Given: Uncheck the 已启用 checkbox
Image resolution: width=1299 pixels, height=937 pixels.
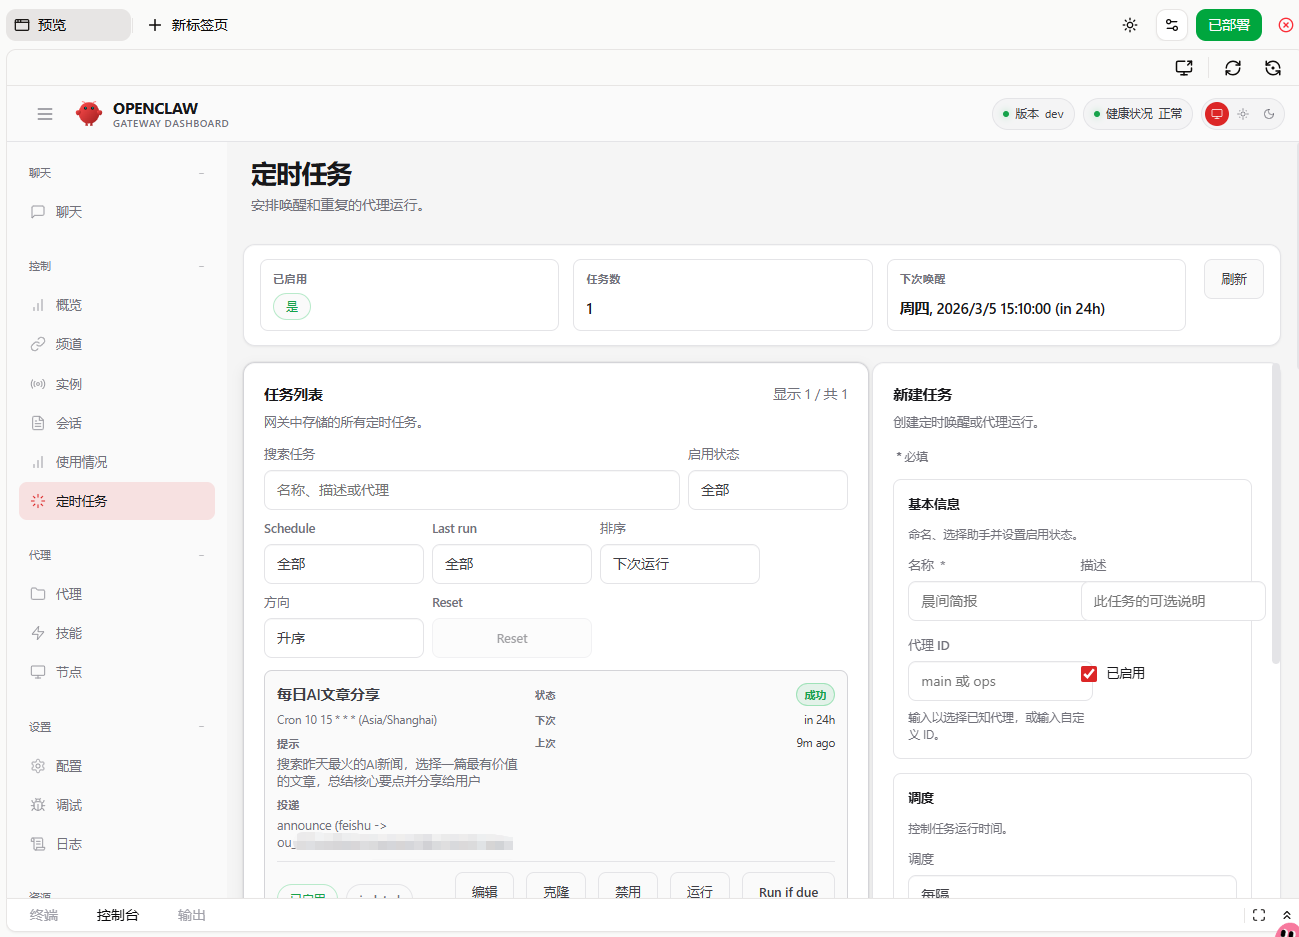Looking at the screenshot, I should [x=1089, y=674].
